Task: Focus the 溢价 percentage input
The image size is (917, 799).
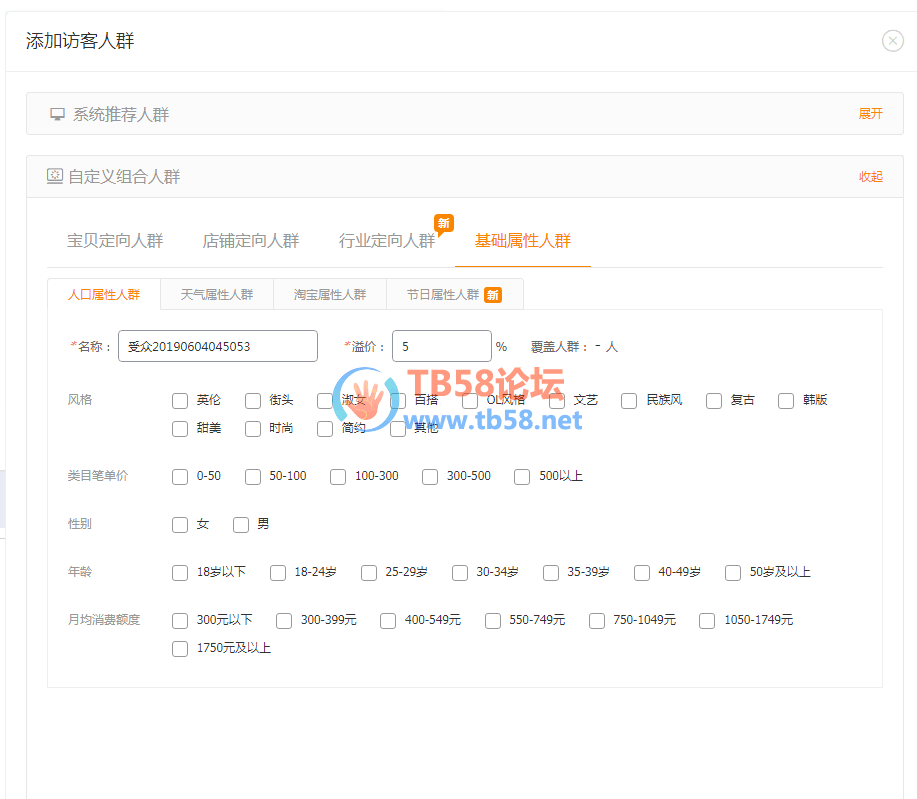Action: point(441,346)
